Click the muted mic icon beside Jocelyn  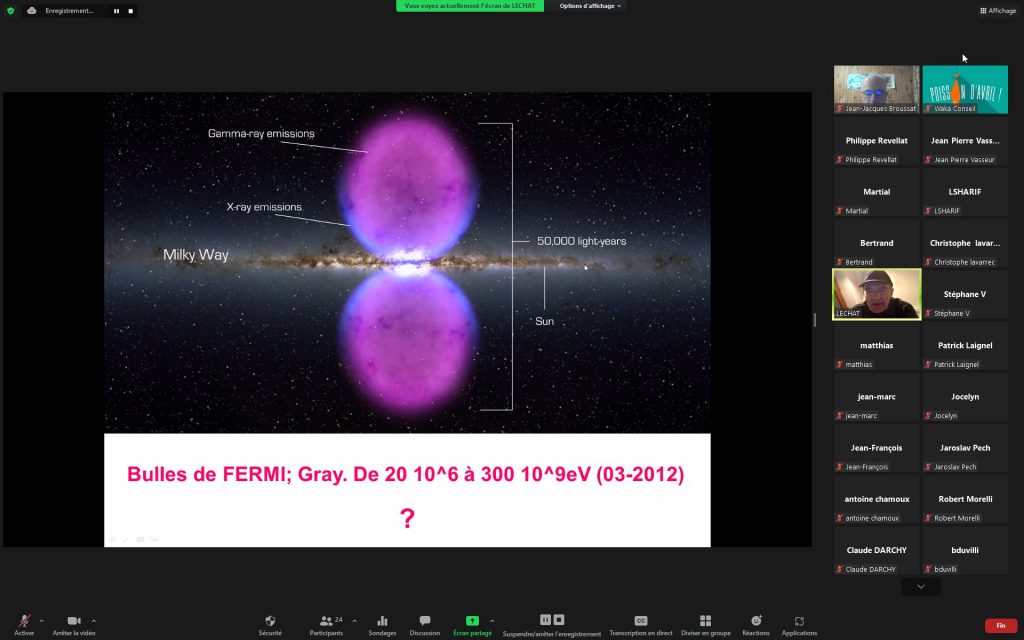click(928, 415)
